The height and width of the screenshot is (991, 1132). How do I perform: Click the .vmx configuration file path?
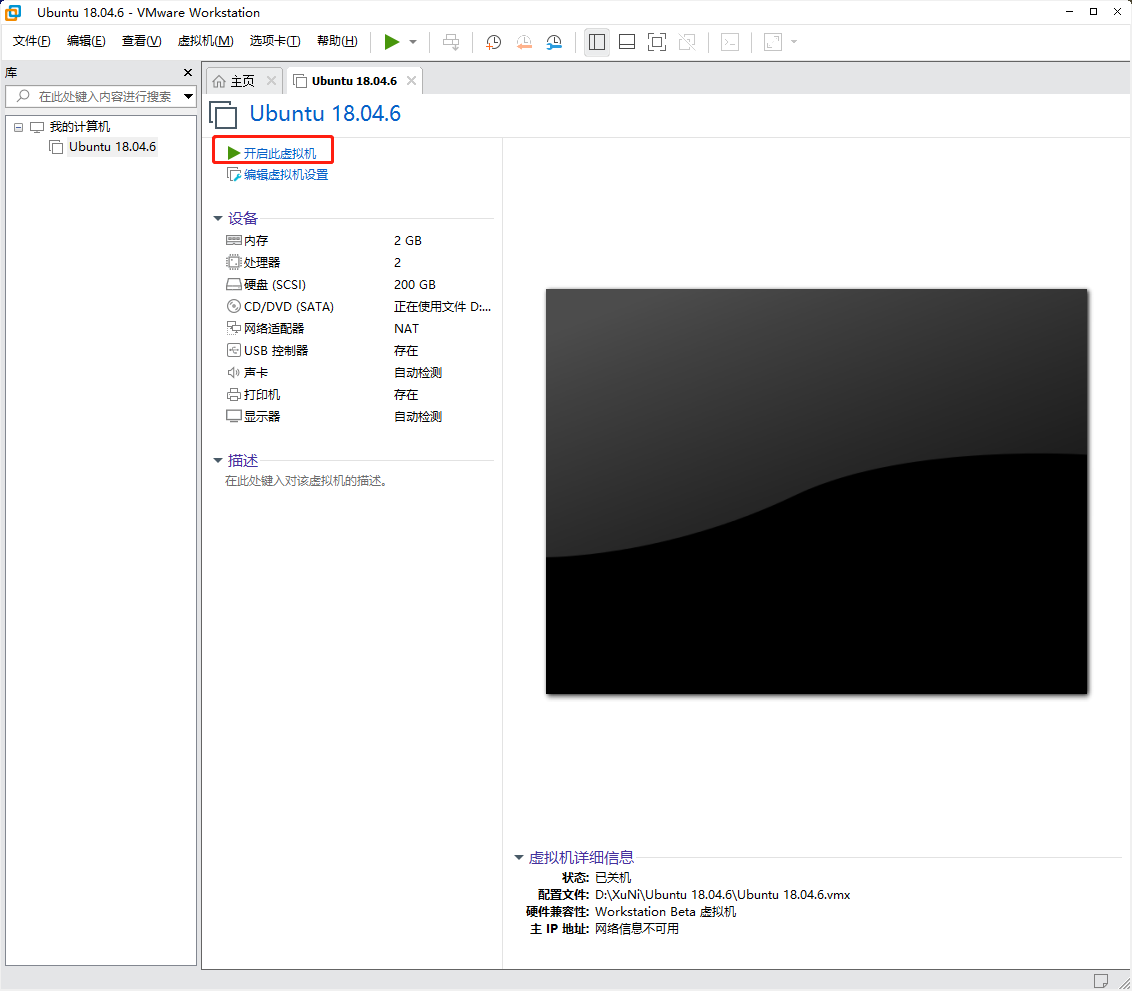723,895
